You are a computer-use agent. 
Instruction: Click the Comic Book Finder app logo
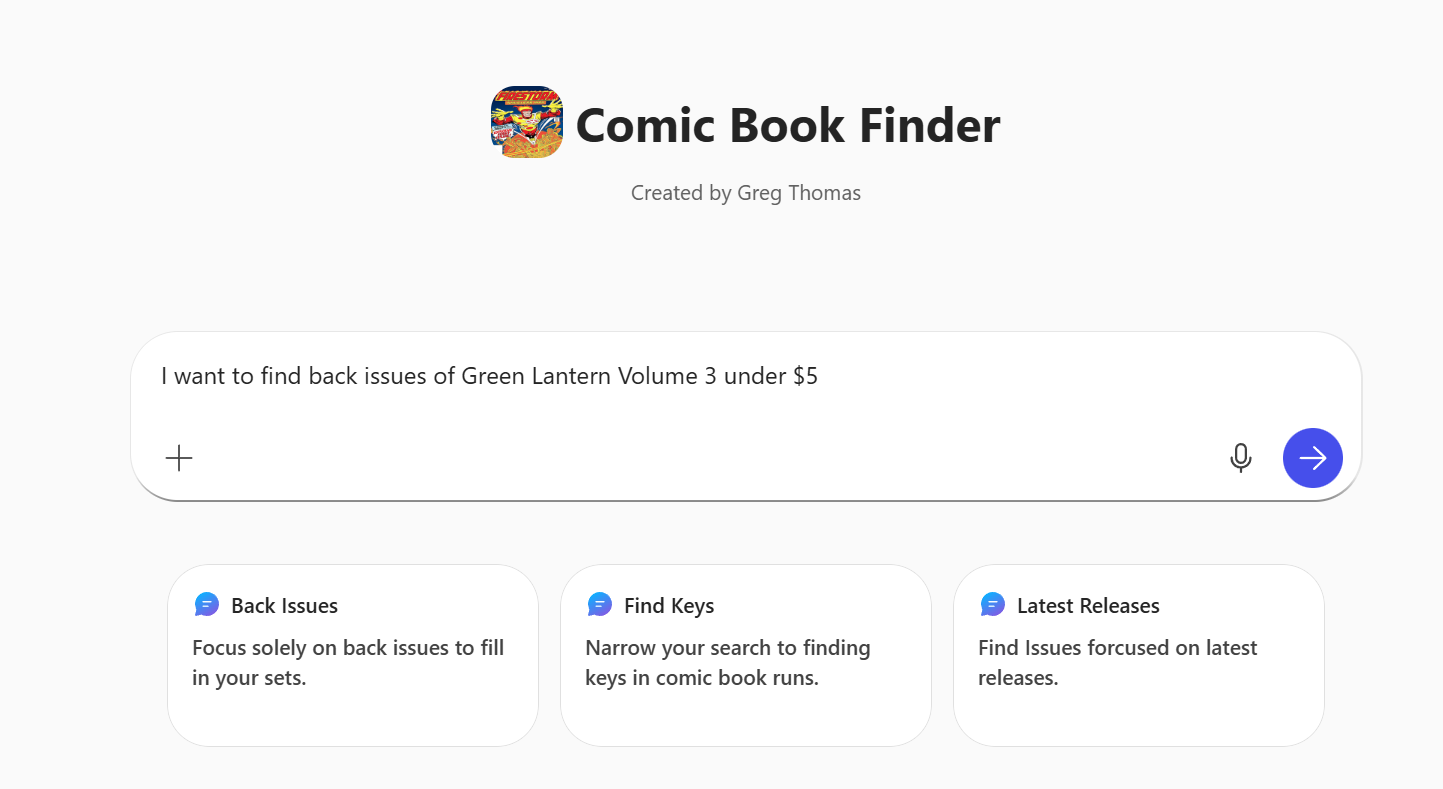point(526,122)
